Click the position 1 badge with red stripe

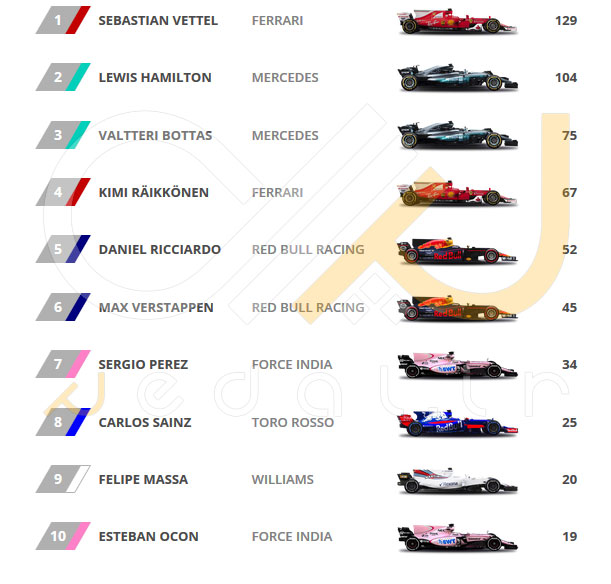(63, 20)
